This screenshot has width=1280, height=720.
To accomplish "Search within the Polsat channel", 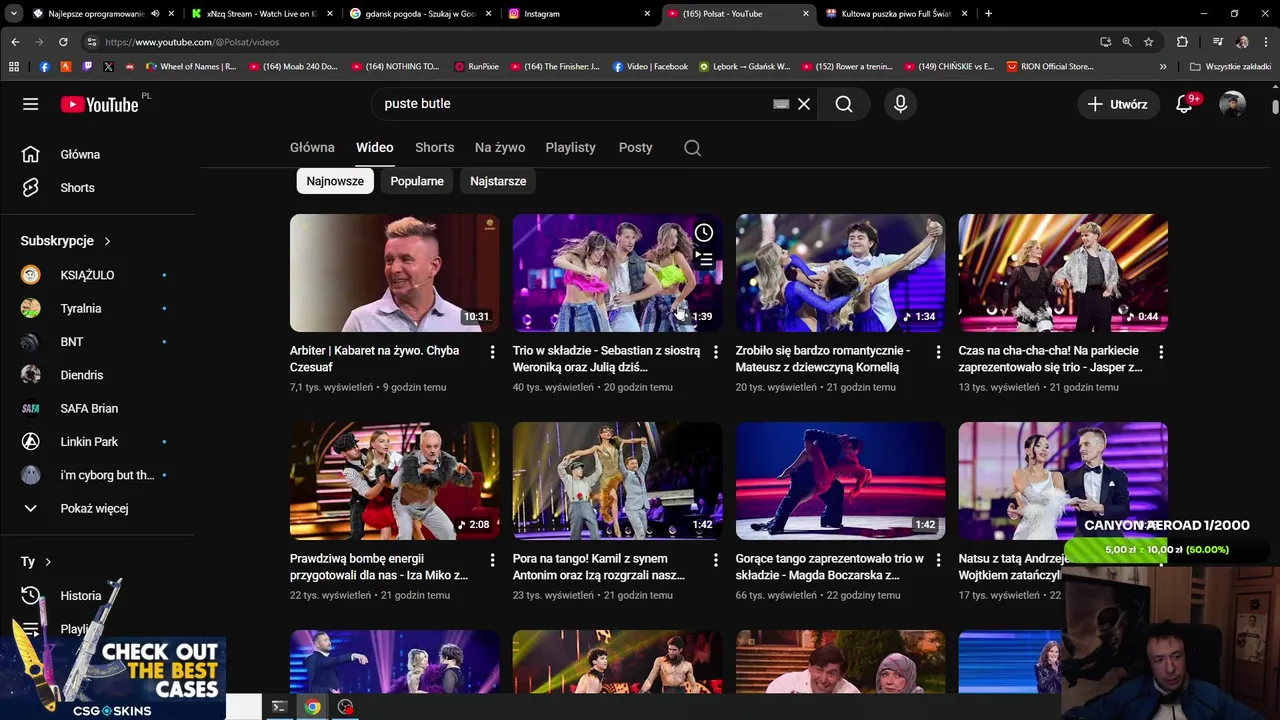I will (x=692, y=148).
